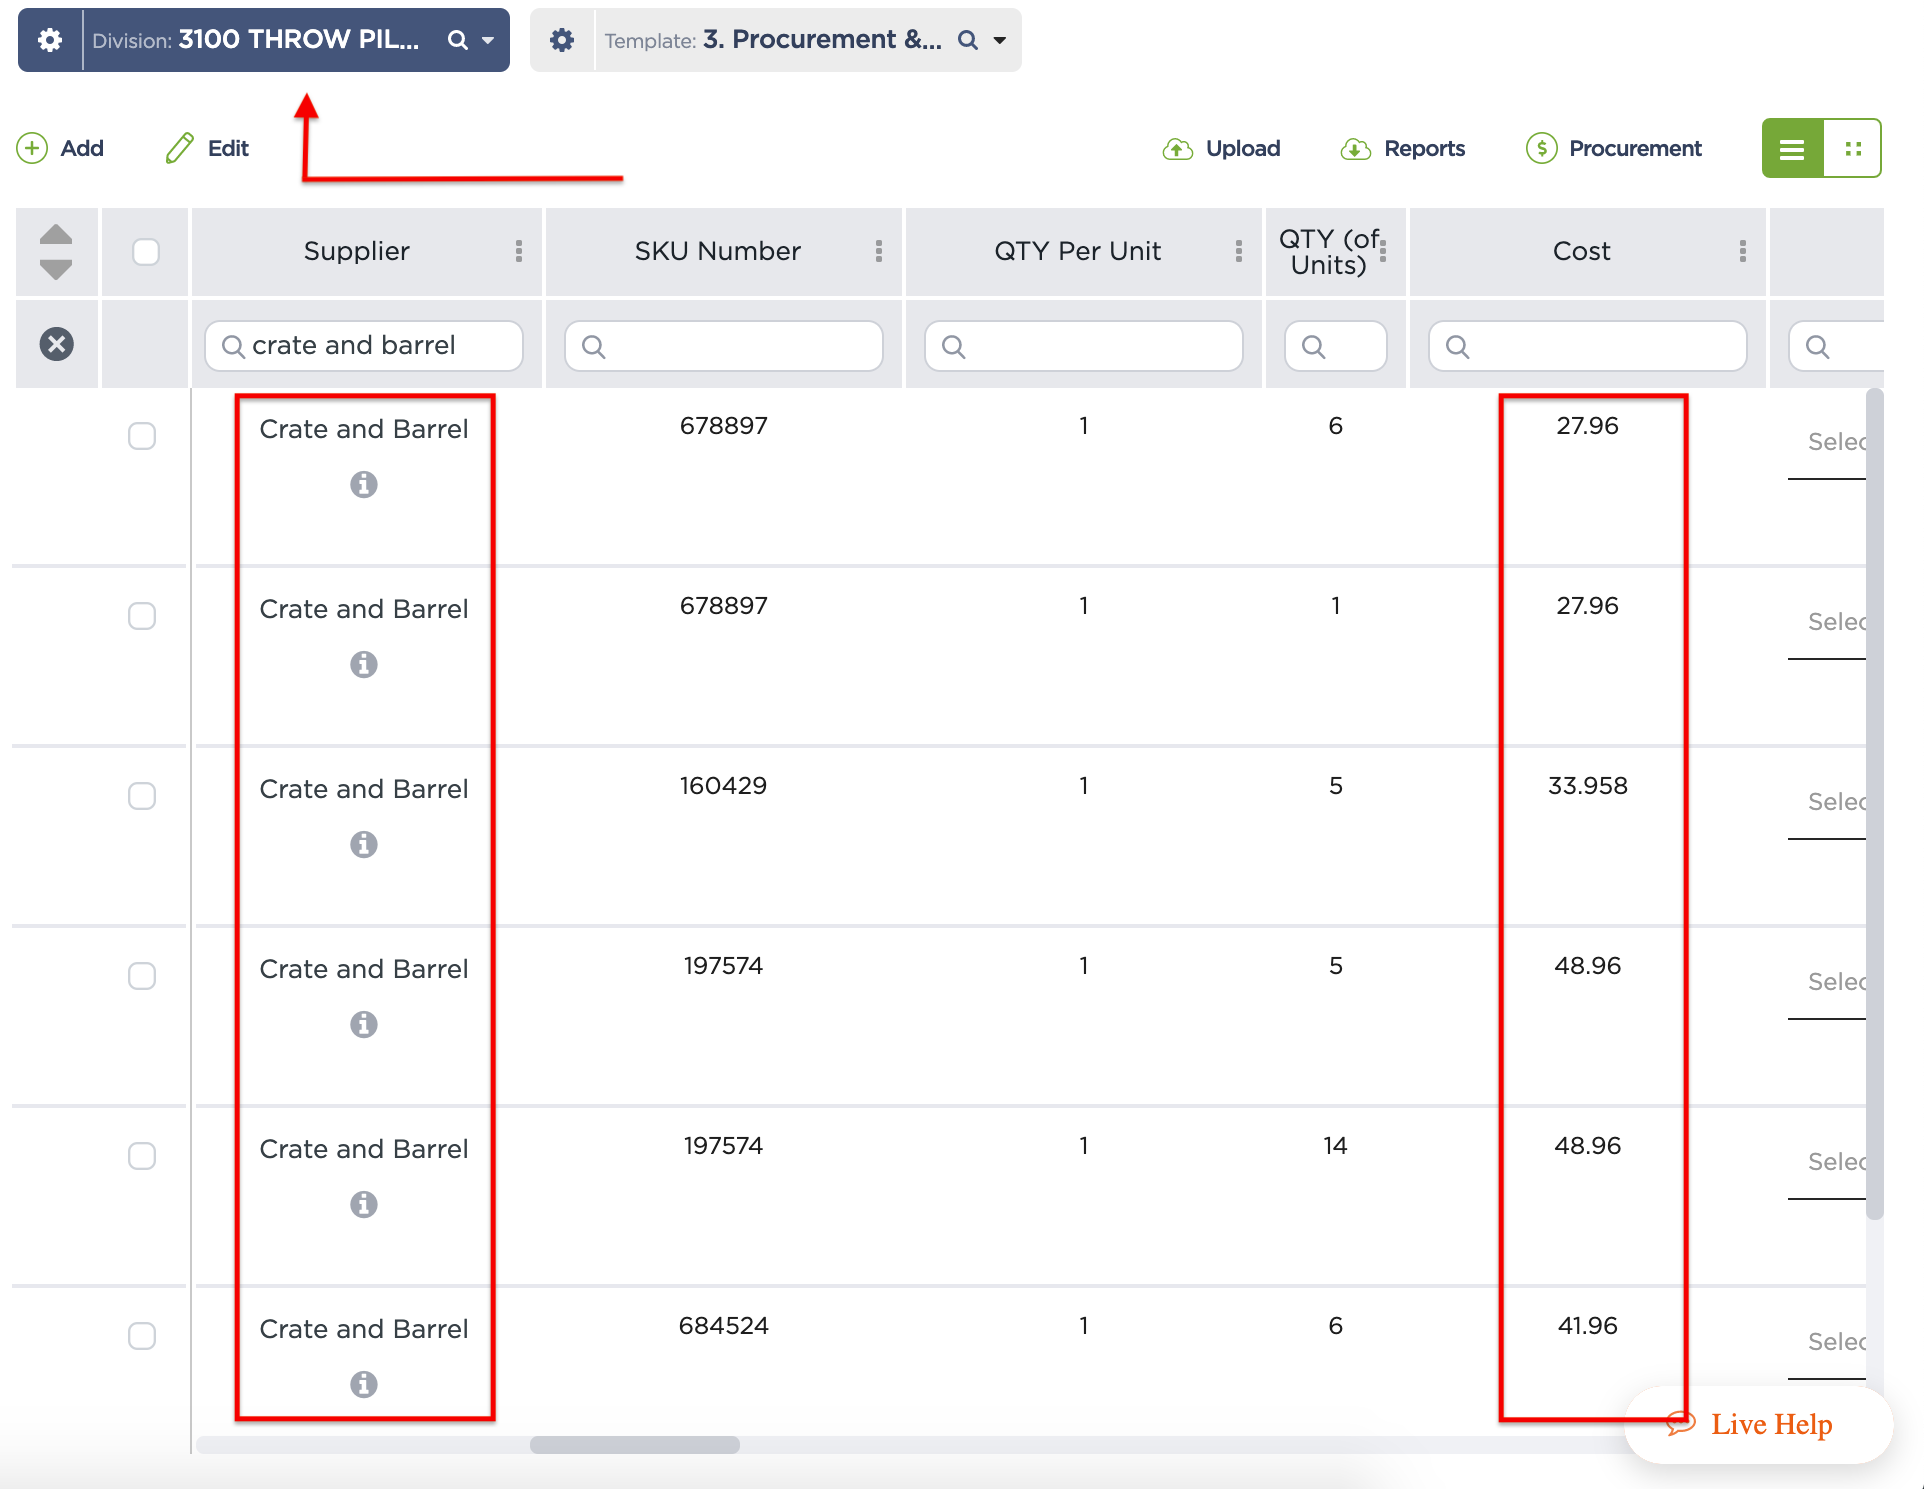Viewport: 1924px width, 1489px height.
Task: View info for first Crate and Barrel row
Action: [364, 485]
